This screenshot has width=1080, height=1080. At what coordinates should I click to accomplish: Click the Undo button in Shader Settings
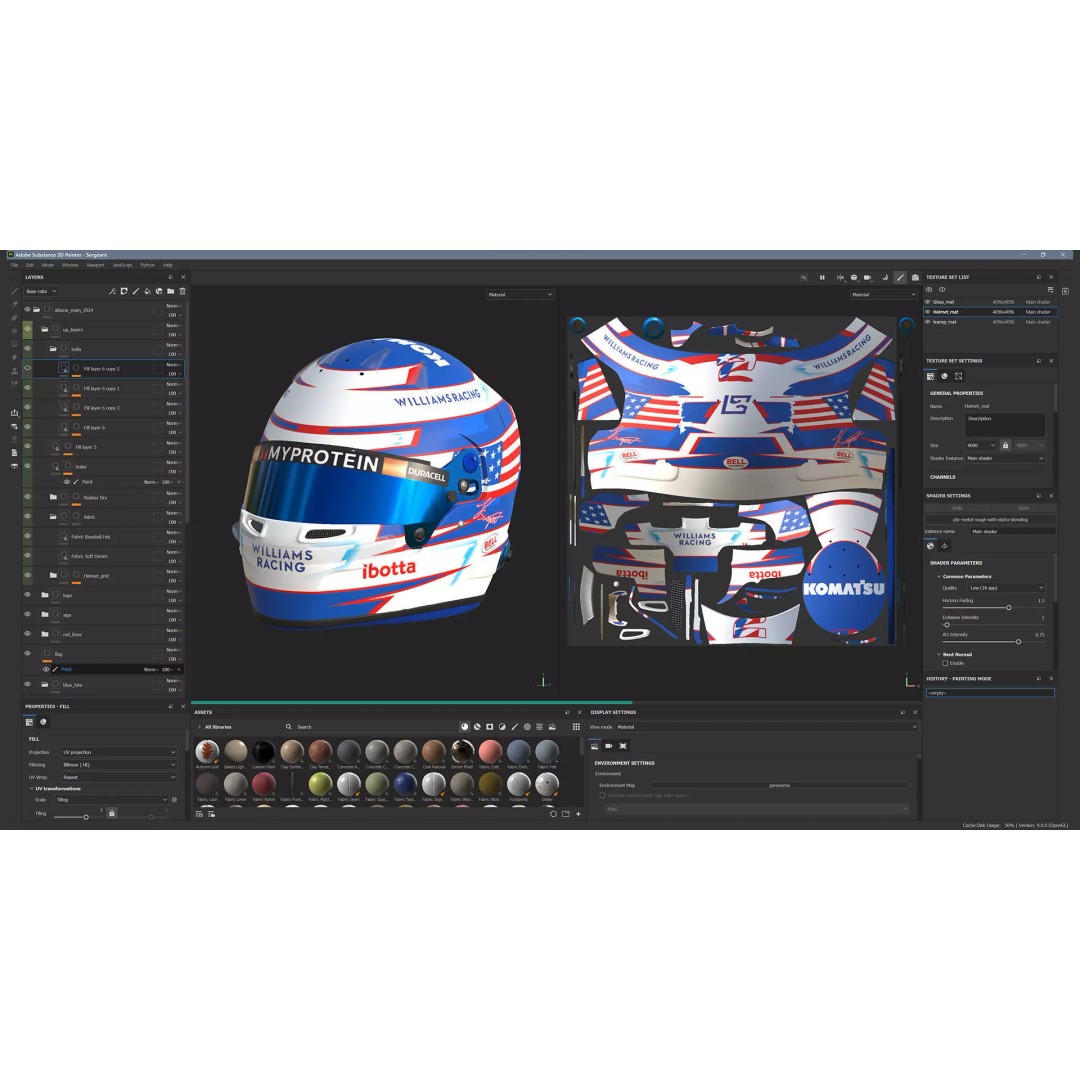tap(957, 508)
